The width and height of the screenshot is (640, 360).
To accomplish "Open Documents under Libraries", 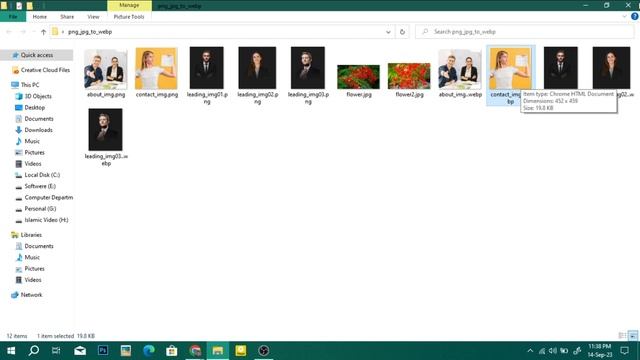I will point(39,247).
